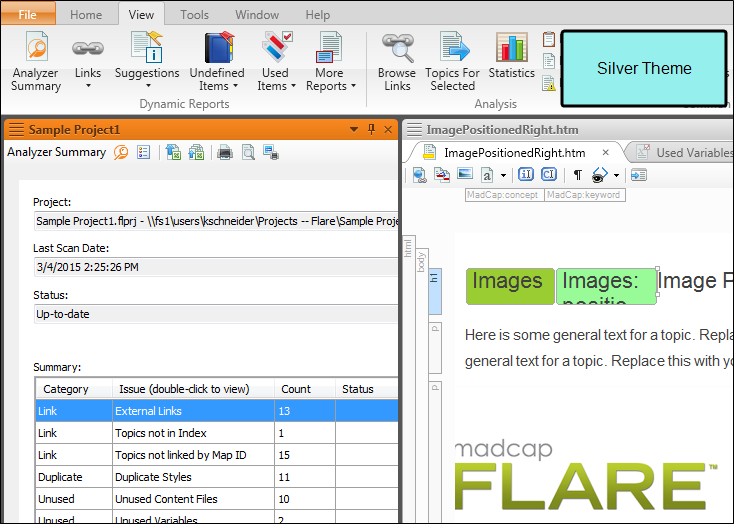Click the clipboard icon beside Statistics
The height and width of the screenshot is (524, 734).
tap(549, 39)
